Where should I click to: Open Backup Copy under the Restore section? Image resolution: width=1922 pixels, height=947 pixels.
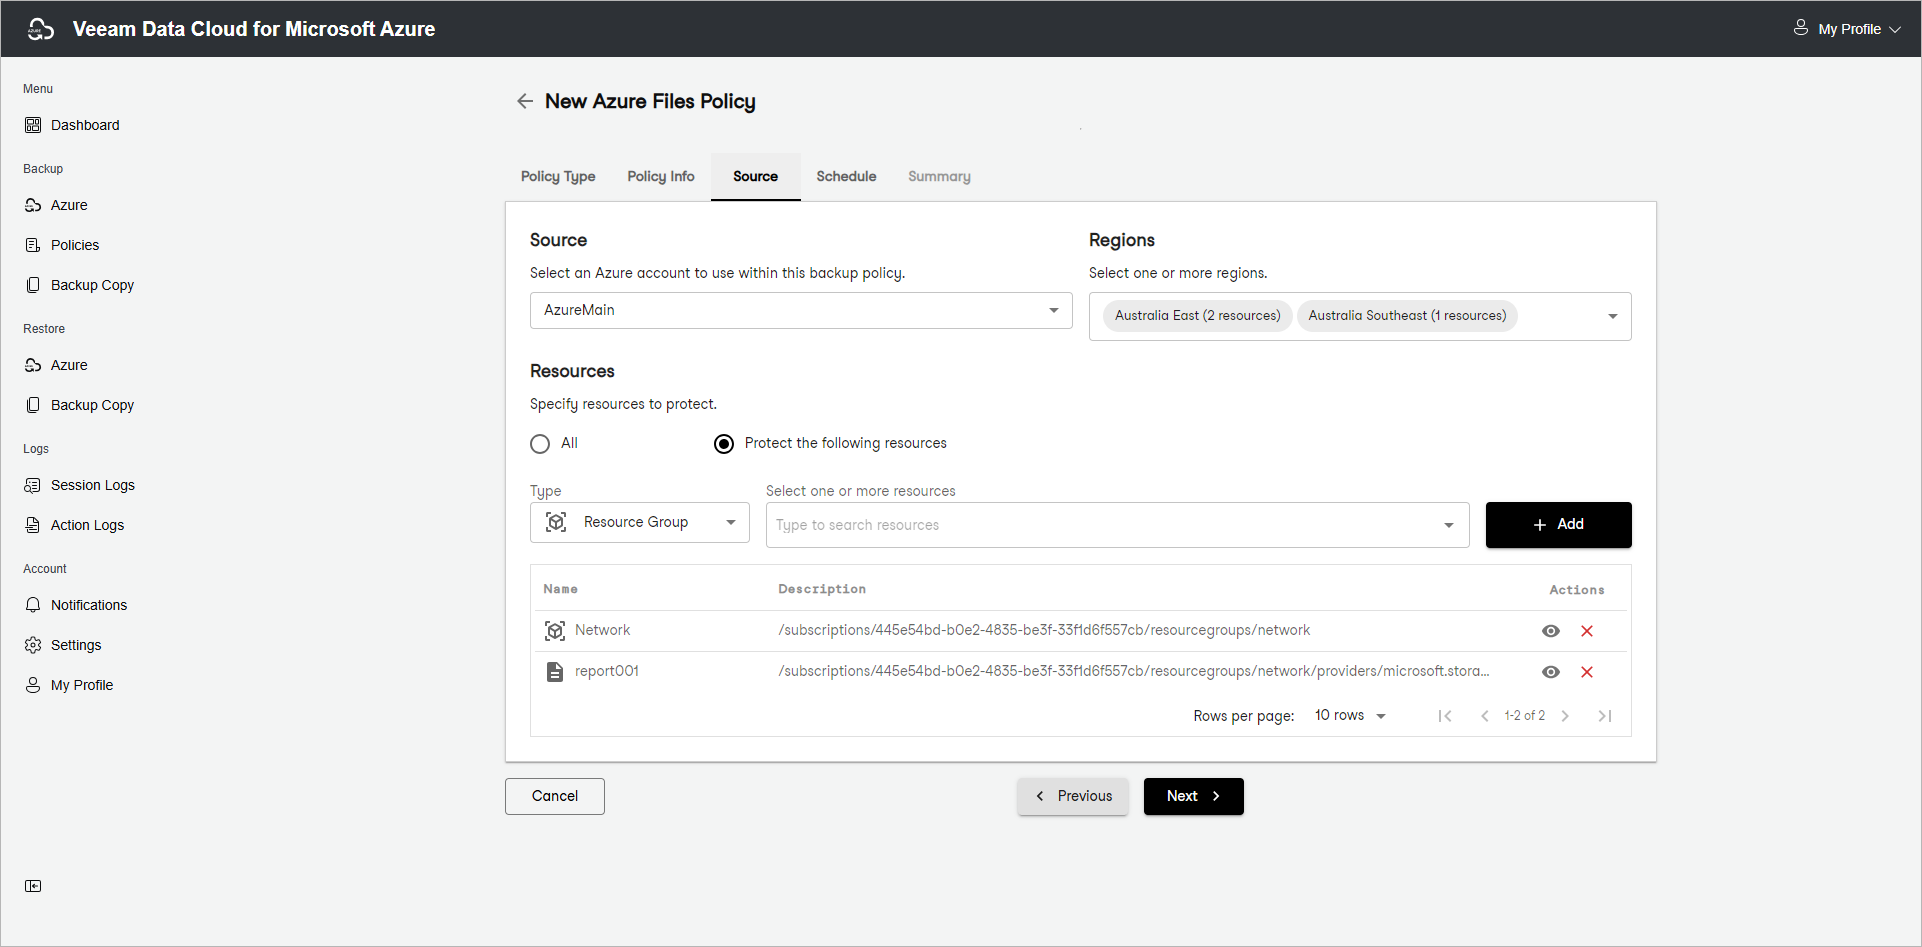(x=79, y=405)
